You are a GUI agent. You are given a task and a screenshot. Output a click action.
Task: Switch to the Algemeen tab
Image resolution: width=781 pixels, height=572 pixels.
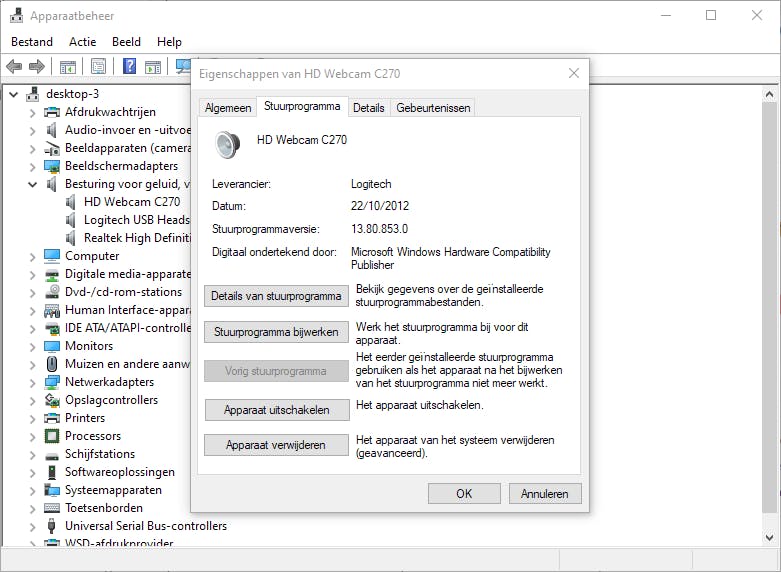point(228,108)
